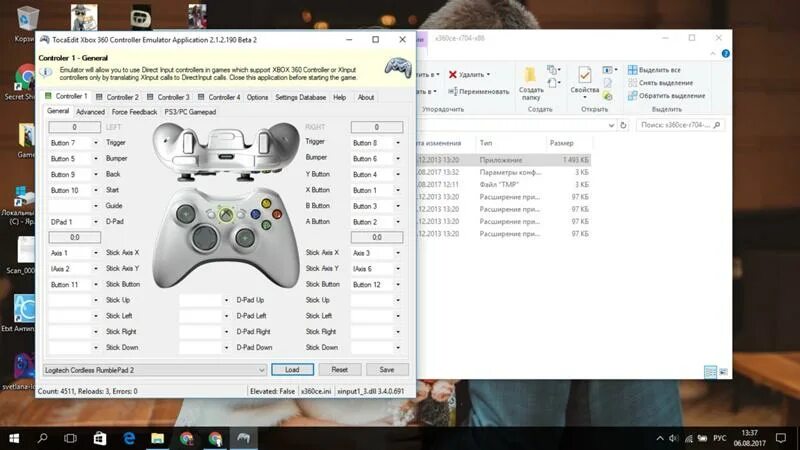
Task: Click the Save button
Action: pyautogui.click(x=387, y=369)
